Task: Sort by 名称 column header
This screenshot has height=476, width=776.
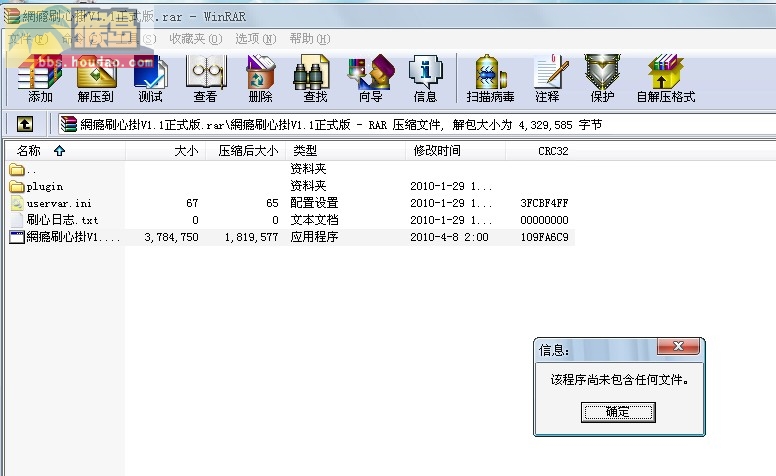Action: [64, 150]
